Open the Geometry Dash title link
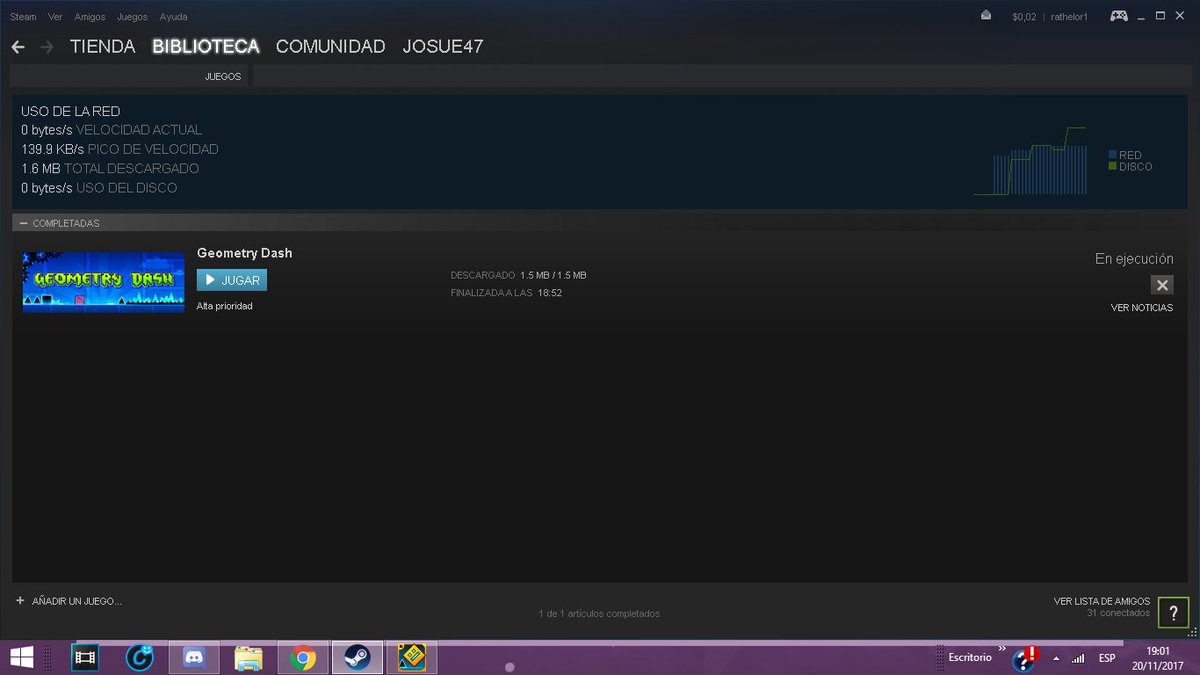Viewport: 1200px width, 675px height. coord(245,253)
